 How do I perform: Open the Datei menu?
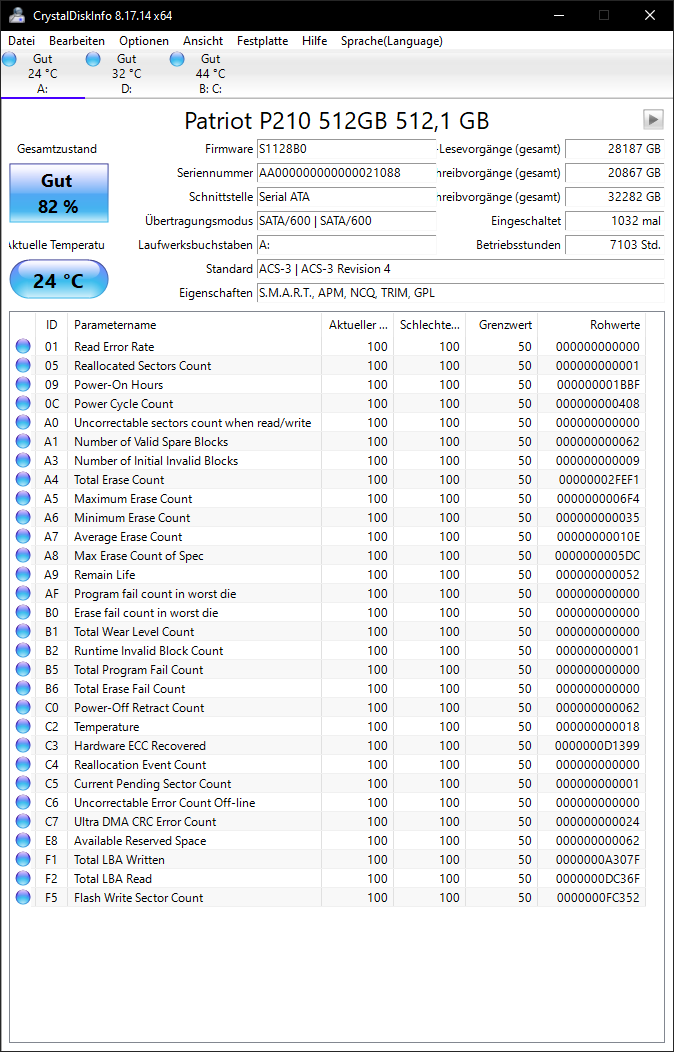coord(21,41)
